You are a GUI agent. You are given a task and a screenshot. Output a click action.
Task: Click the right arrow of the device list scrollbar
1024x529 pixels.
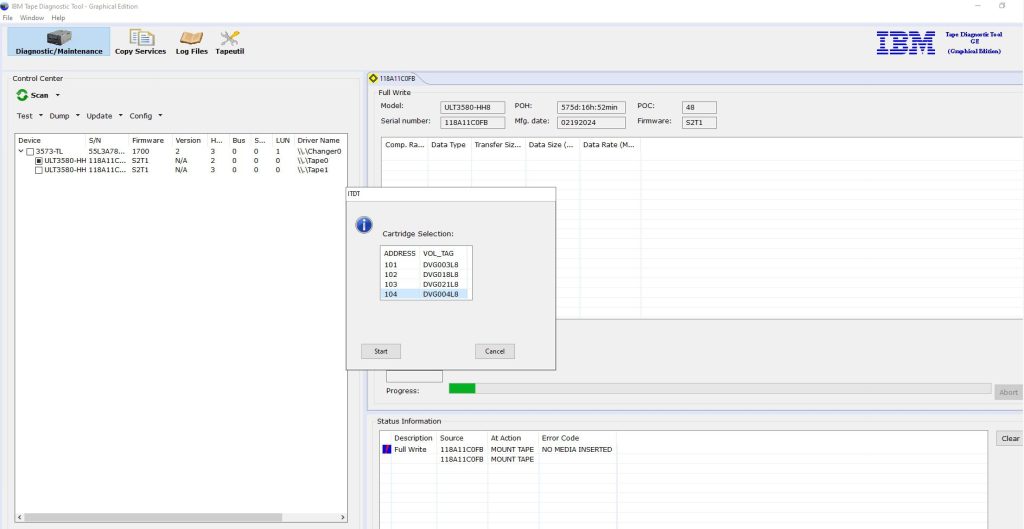click(343, 517)
